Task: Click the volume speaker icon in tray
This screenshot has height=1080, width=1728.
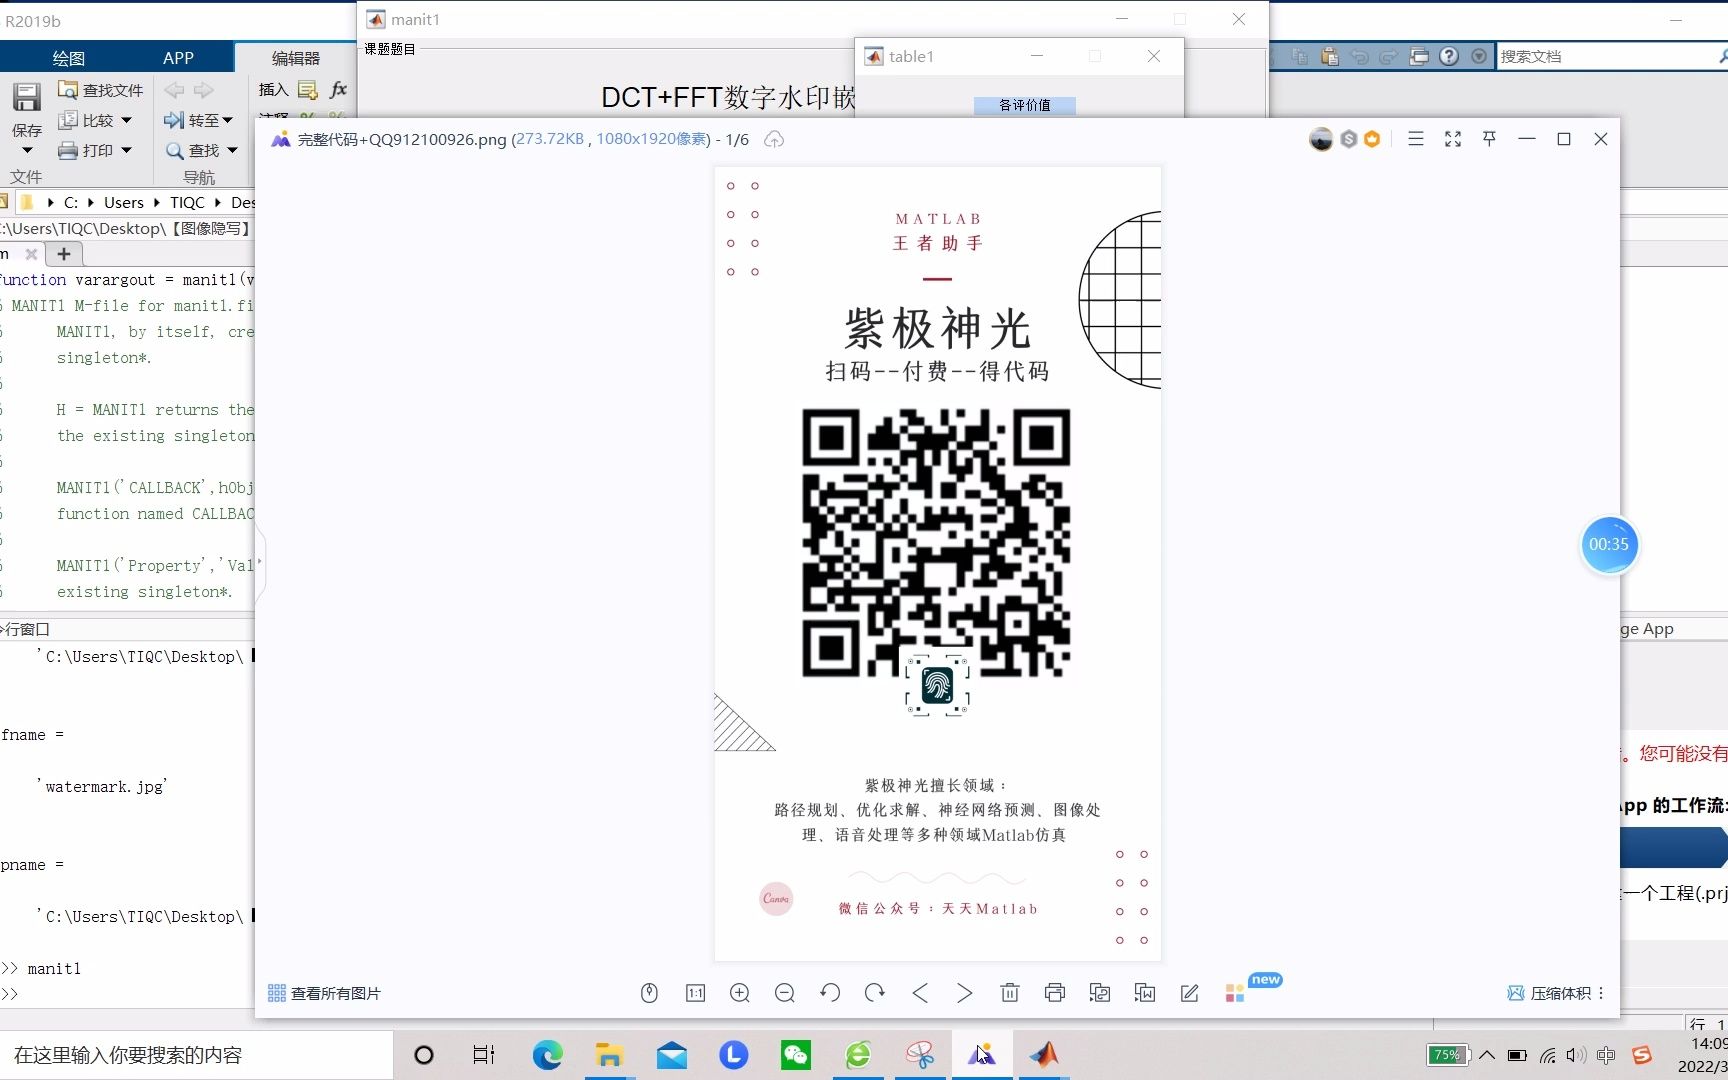Action: pyautogui.click(x=1576, y=1055)
